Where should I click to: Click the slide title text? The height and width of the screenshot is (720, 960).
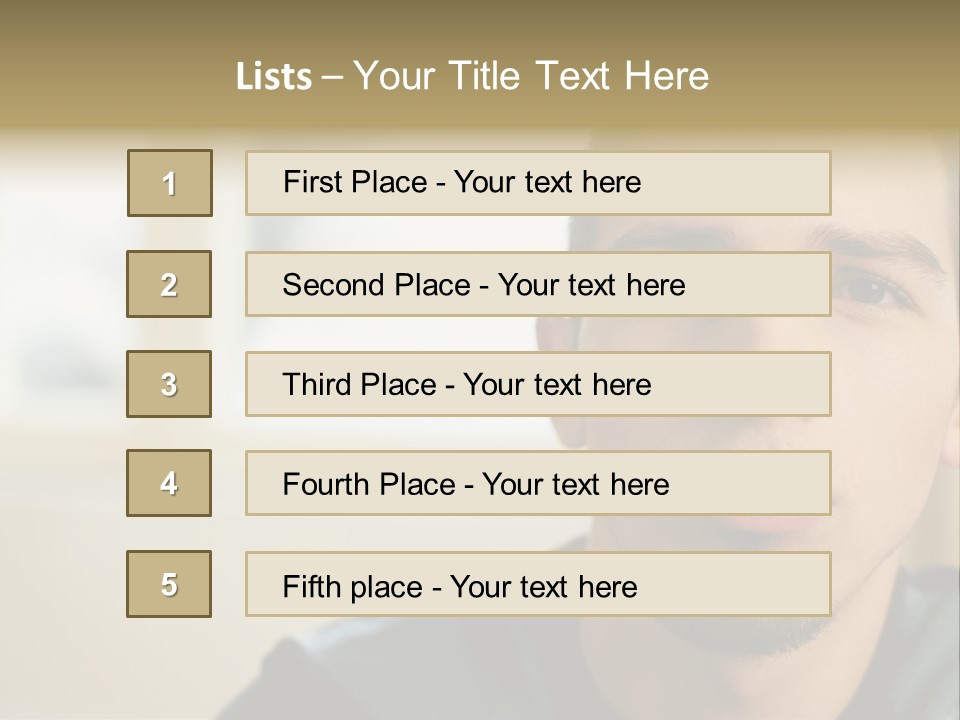(472, 76)
